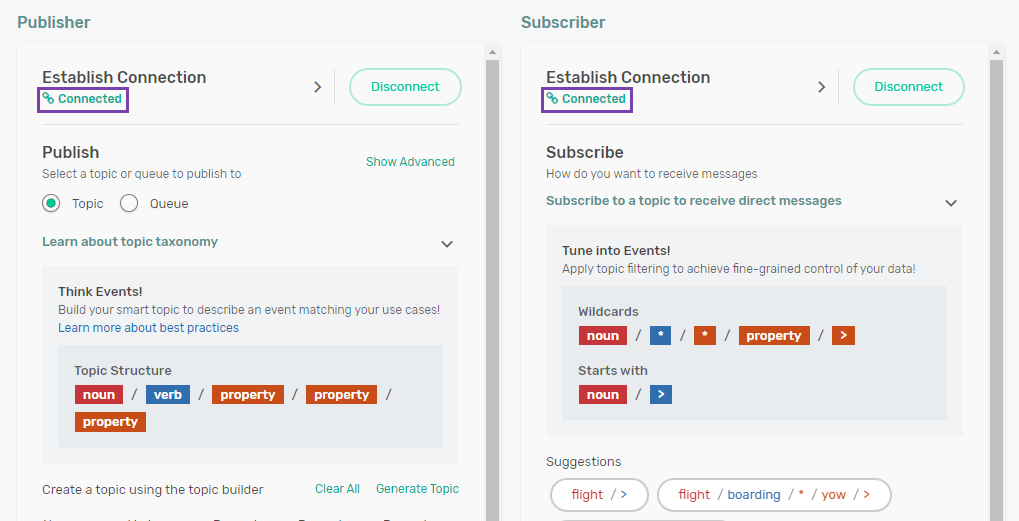This screenshot has height=521, width=1019.
Task: Click the blue > tag under Starts with
Action: (x=660, y=395)
